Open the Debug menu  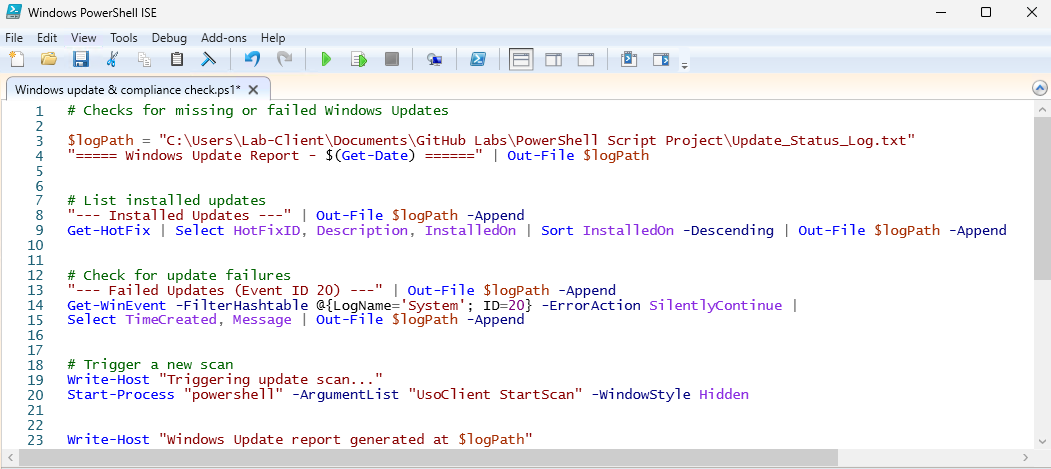[169, 38]
